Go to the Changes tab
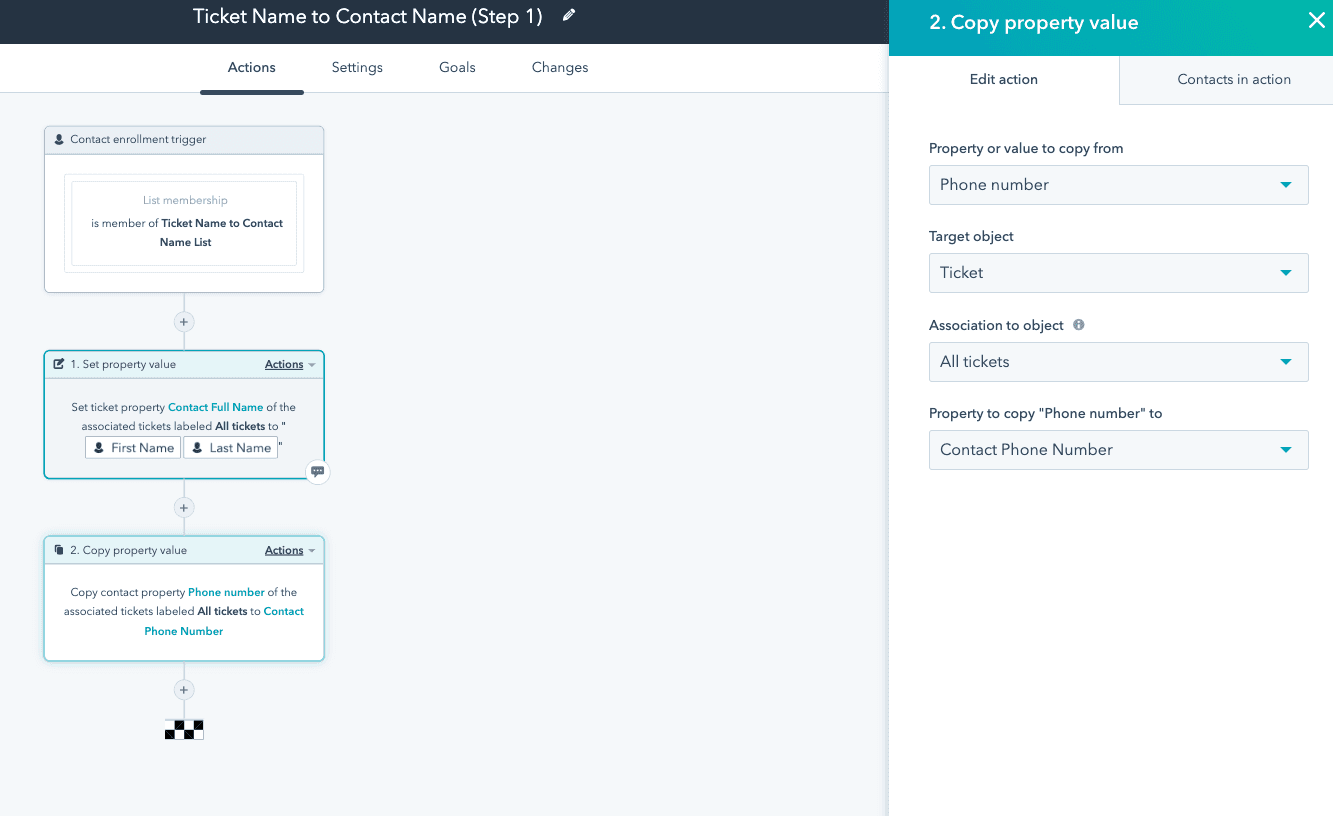This screenshot has height=816, width=1333. pyautogui.click(x=560, y=68)
